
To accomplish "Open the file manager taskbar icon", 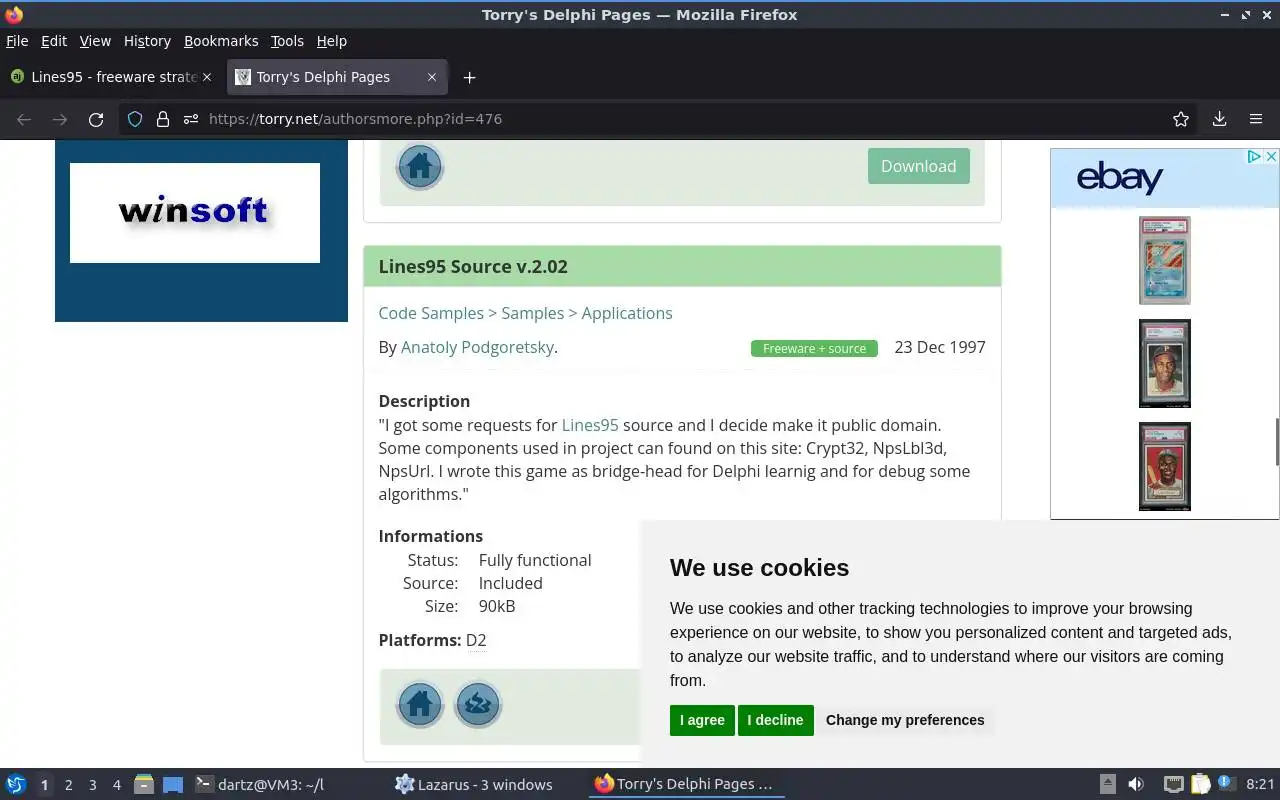I will tap(144, 785).
